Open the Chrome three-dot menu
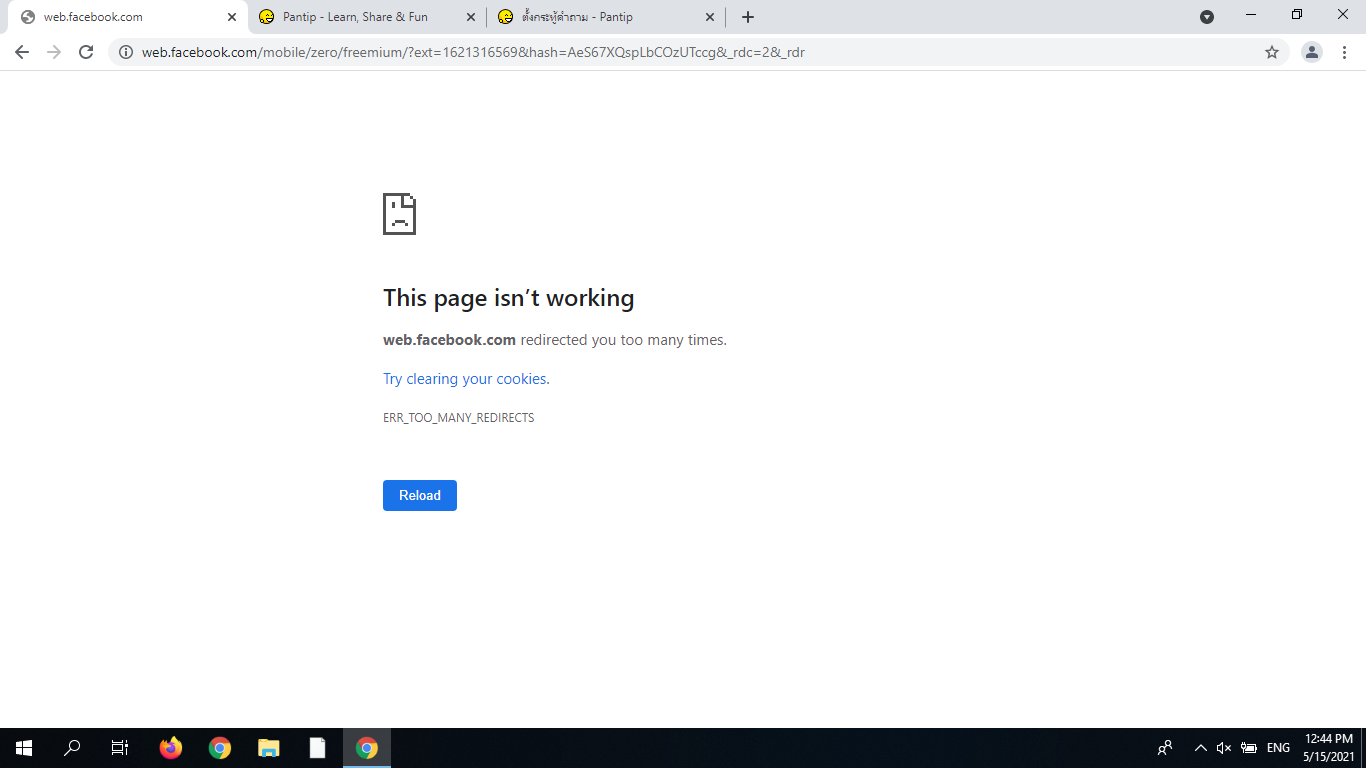1366x768 pixels. click(x=1345, y=52)
